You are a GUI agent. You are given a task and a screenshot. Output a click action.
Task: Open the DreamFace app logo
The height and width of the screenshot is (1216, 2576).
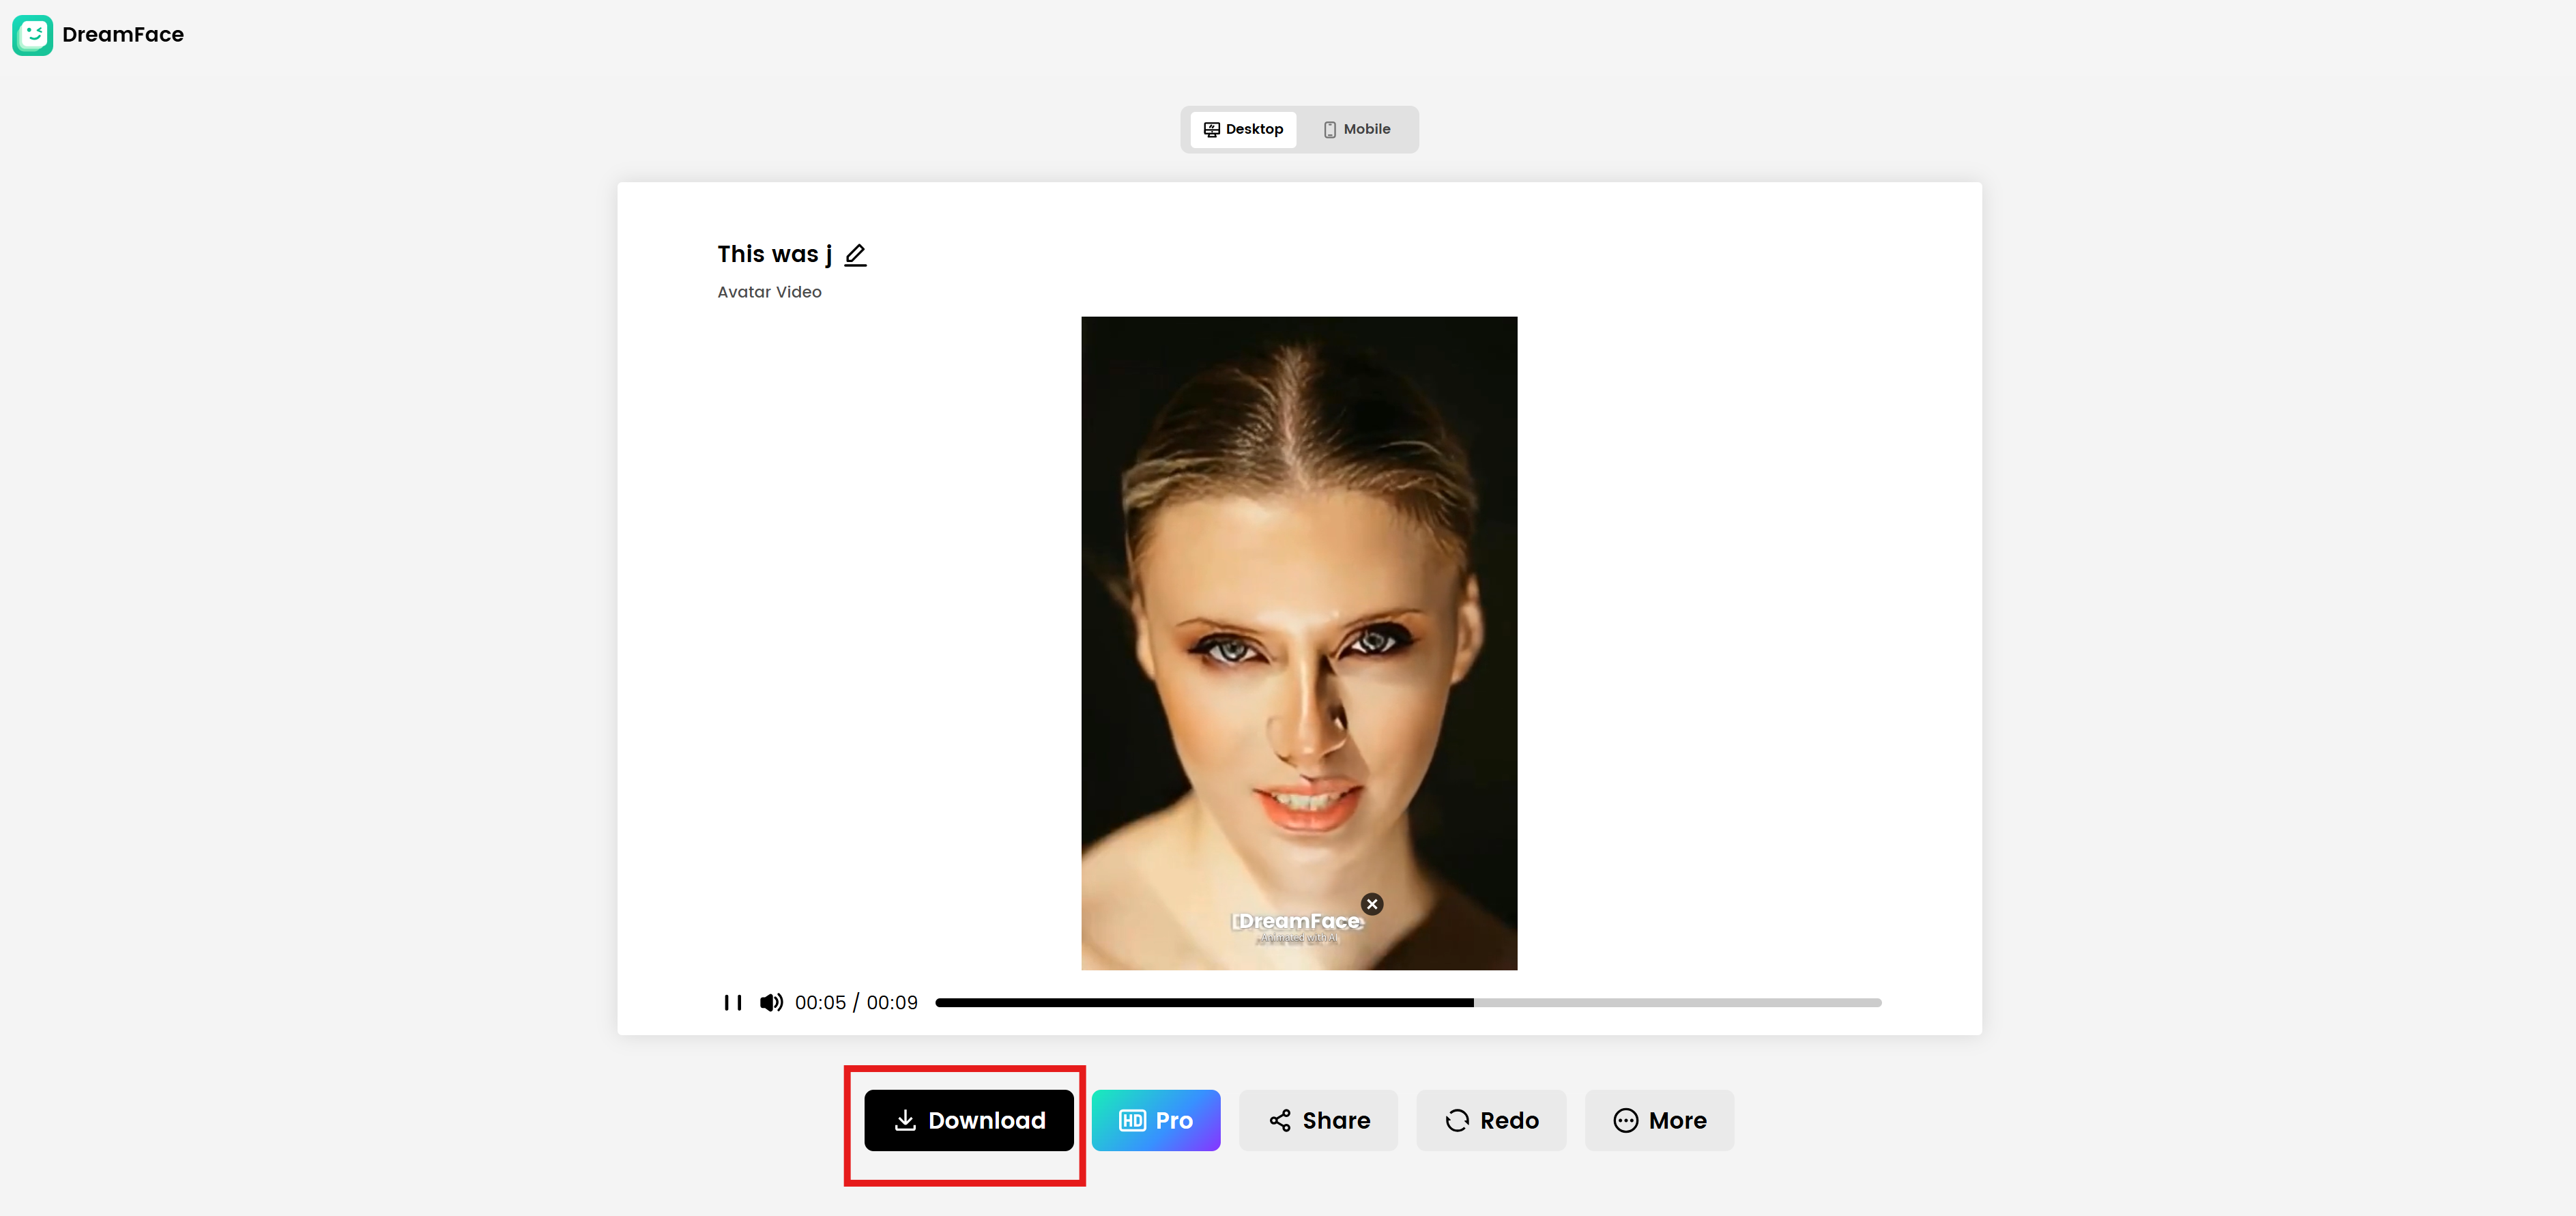tap(33, 34)
